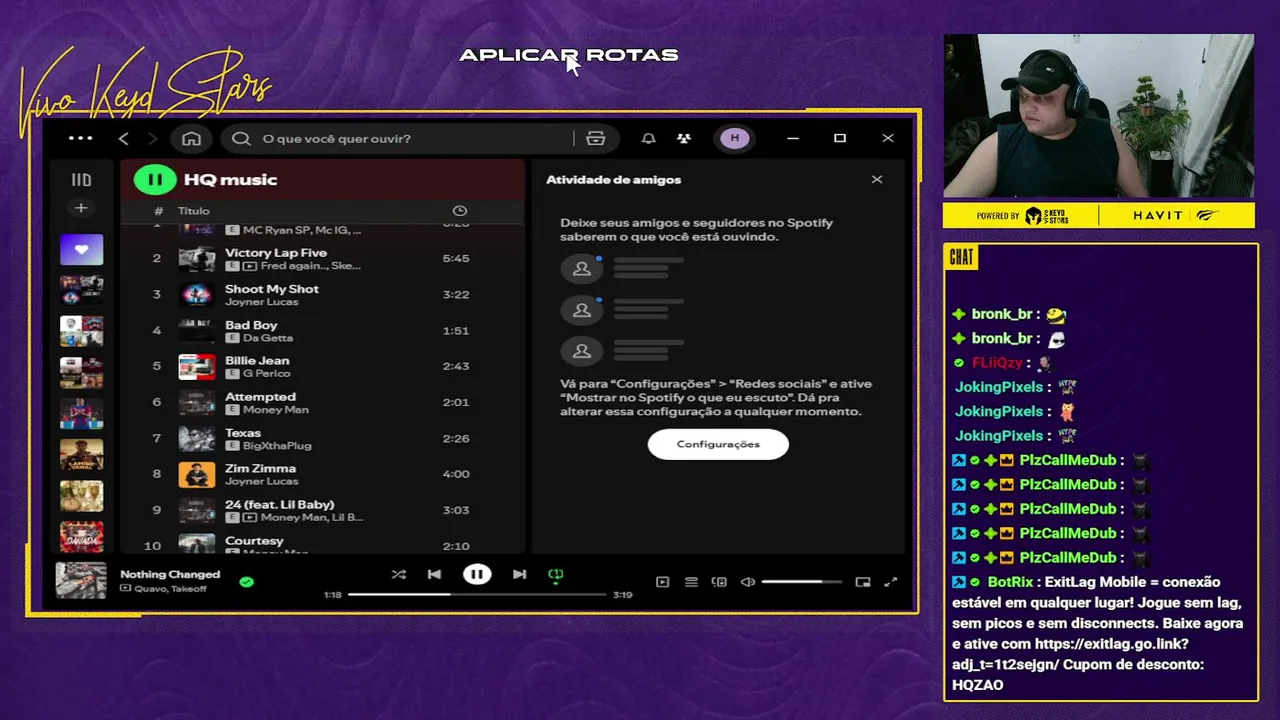Open connect to a device
This screenshot has height=720, width=1280.
pyautogui.click(x=719, y=582)
